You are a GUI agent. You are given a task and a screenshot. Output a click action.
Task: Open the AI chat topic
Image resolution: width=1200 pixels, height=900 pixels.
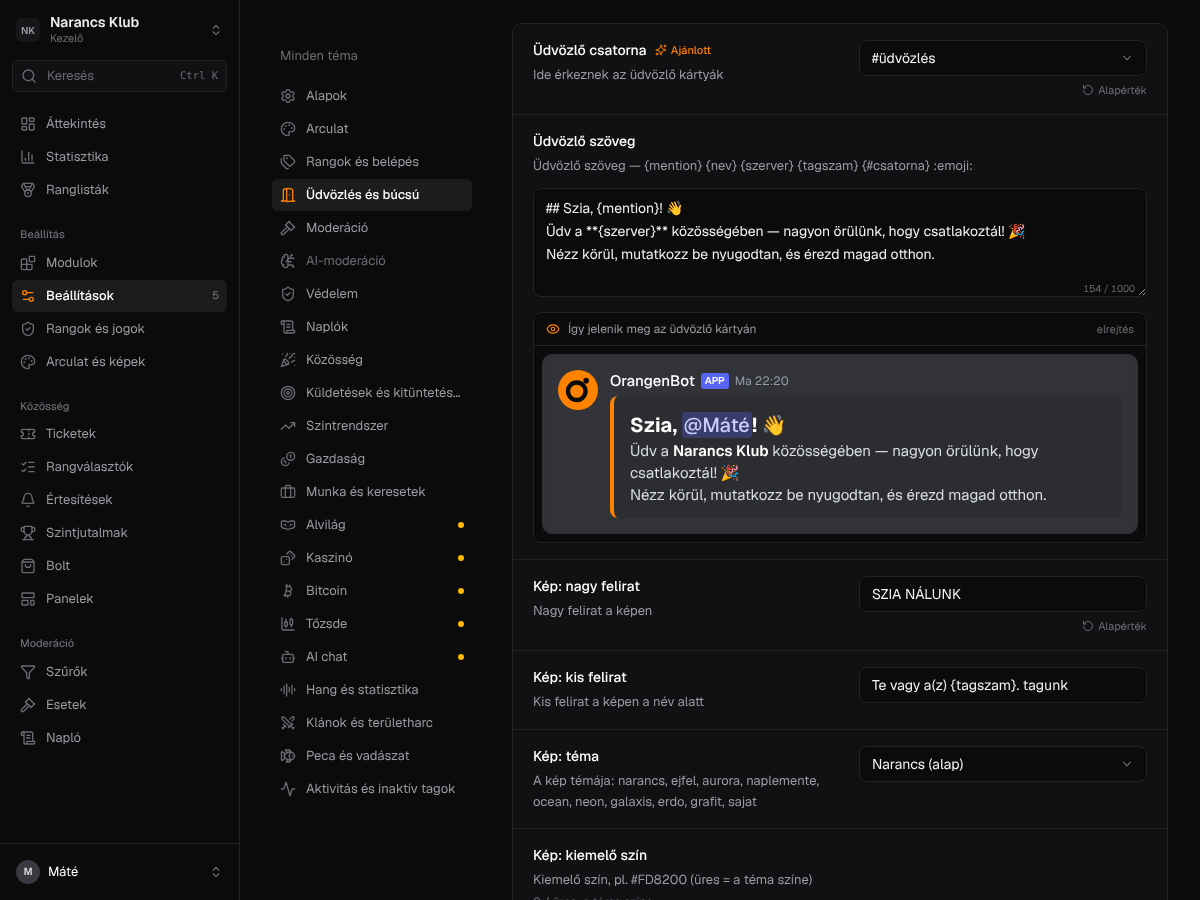coord(372,657)
